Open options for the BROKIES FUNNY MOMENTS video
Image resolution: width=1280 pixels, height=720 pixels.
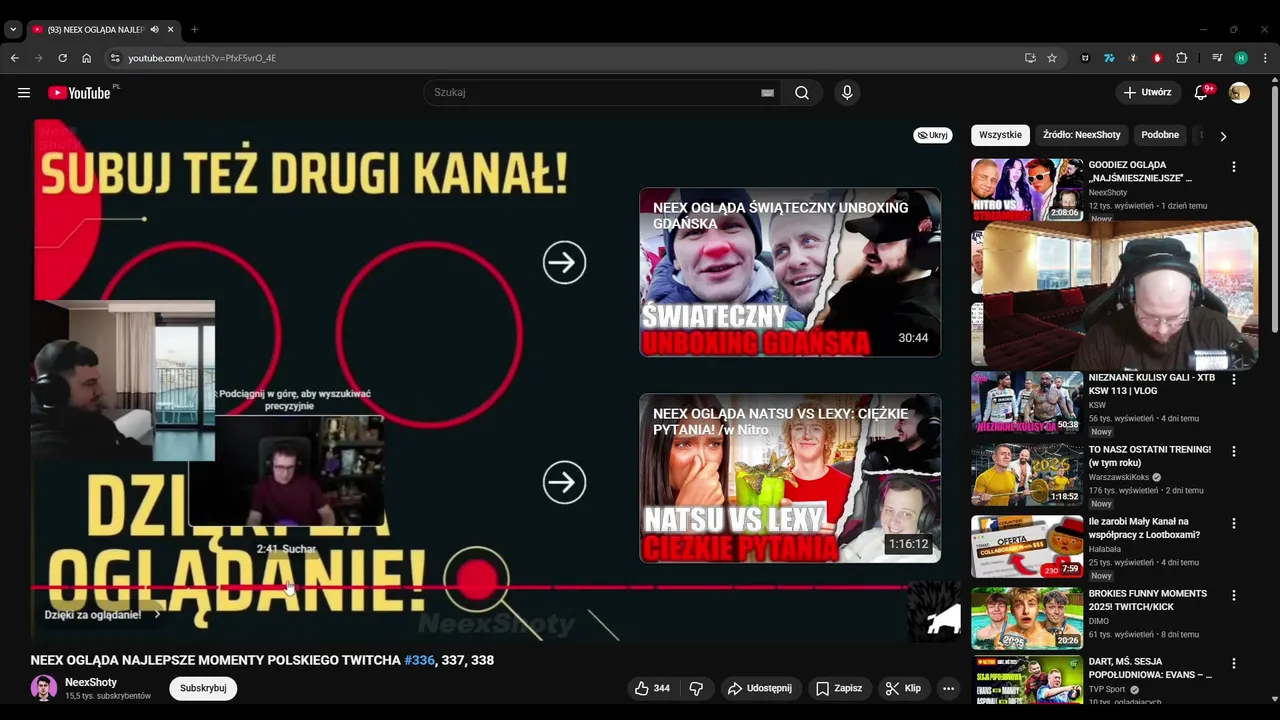pyautogui.click(x=1233, y=595)
